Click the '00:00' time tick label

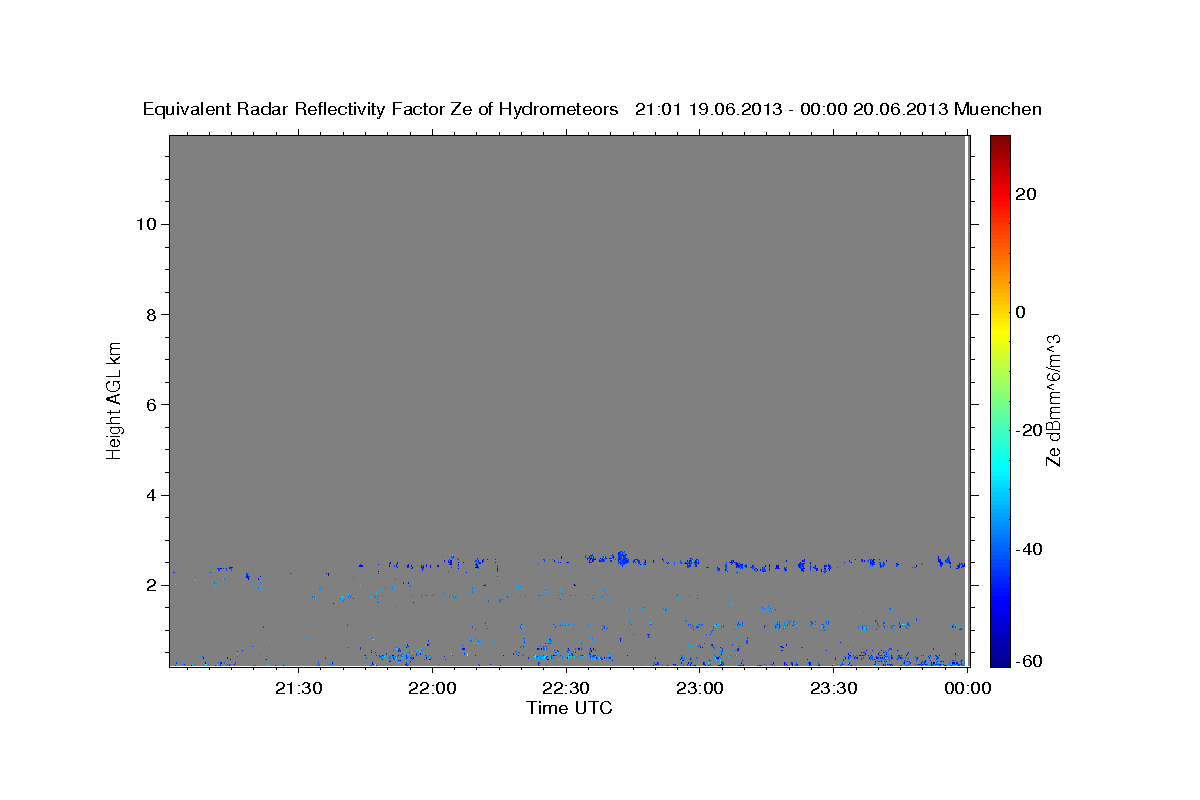pyautogui.click(x=967, y=688)
